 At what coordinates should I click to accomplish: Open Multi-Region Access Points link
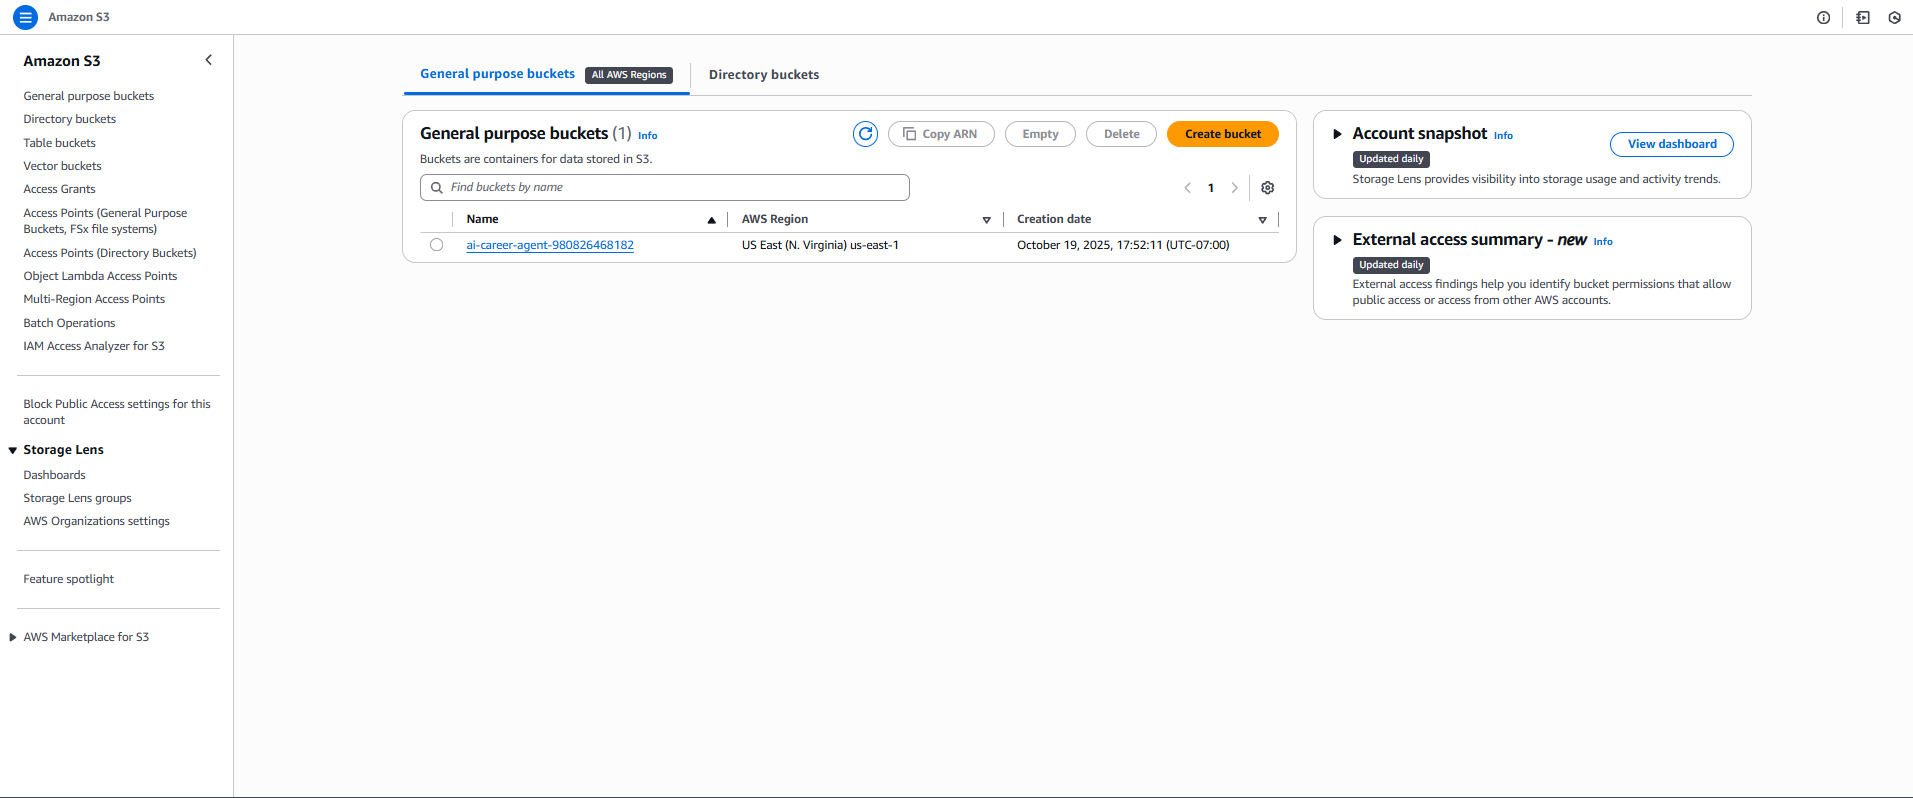[x=94, y=299]
